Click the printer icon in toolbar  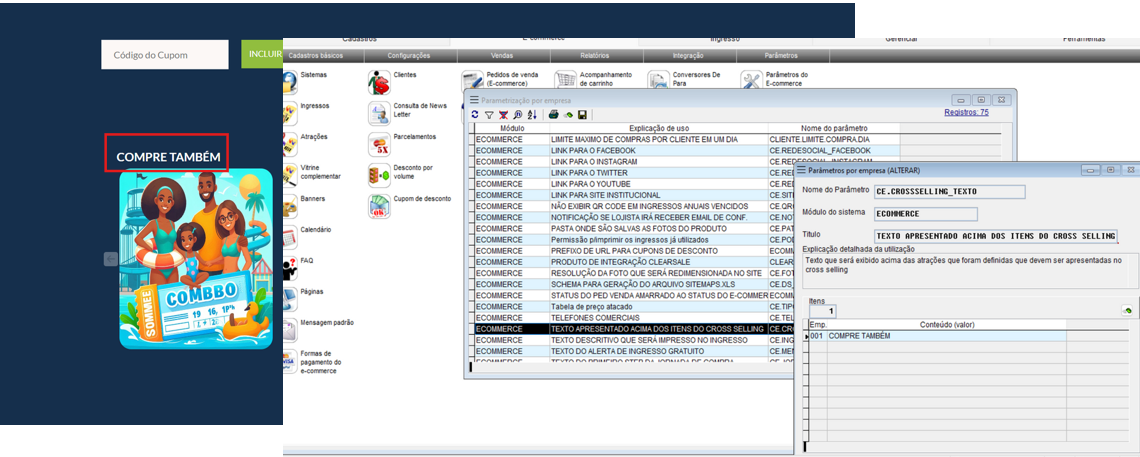(x=553, y=115)
